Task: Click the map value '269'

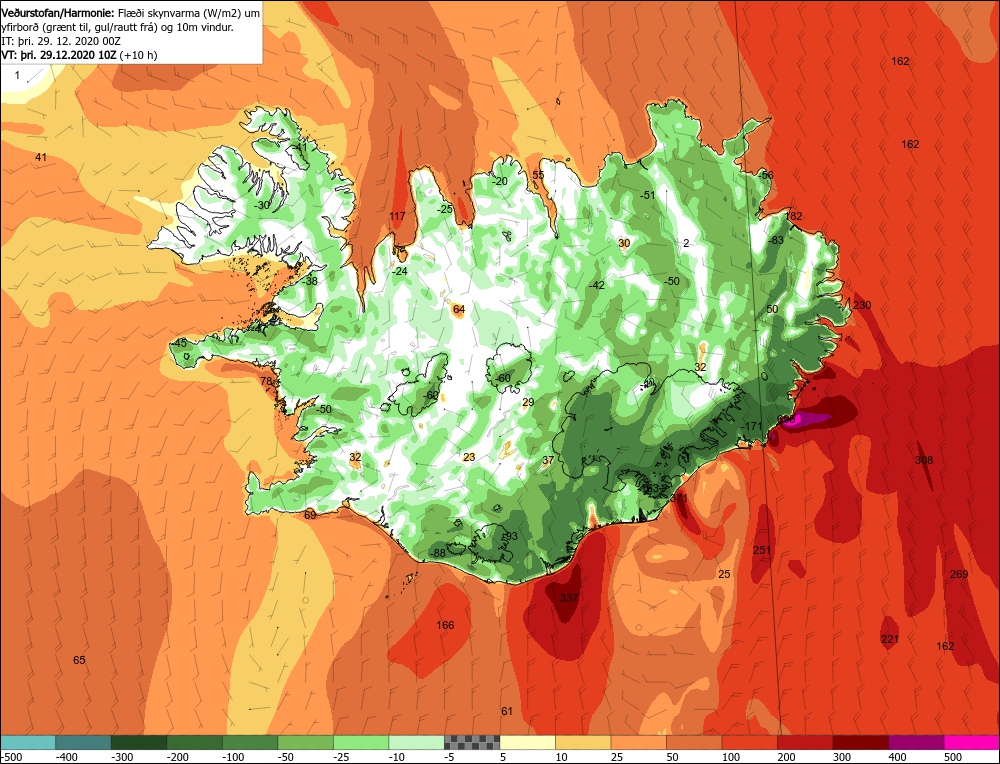Action: click(x=959, y=574)
